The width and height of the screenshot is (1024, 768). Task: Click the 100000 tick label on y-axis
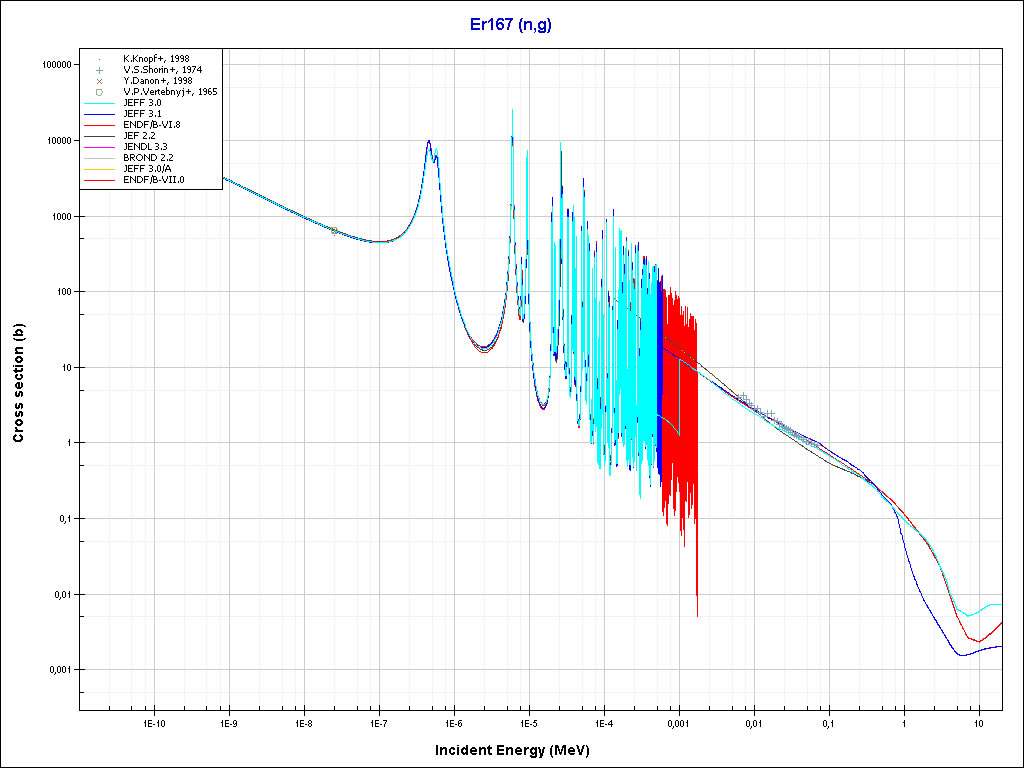pos(55,65)
